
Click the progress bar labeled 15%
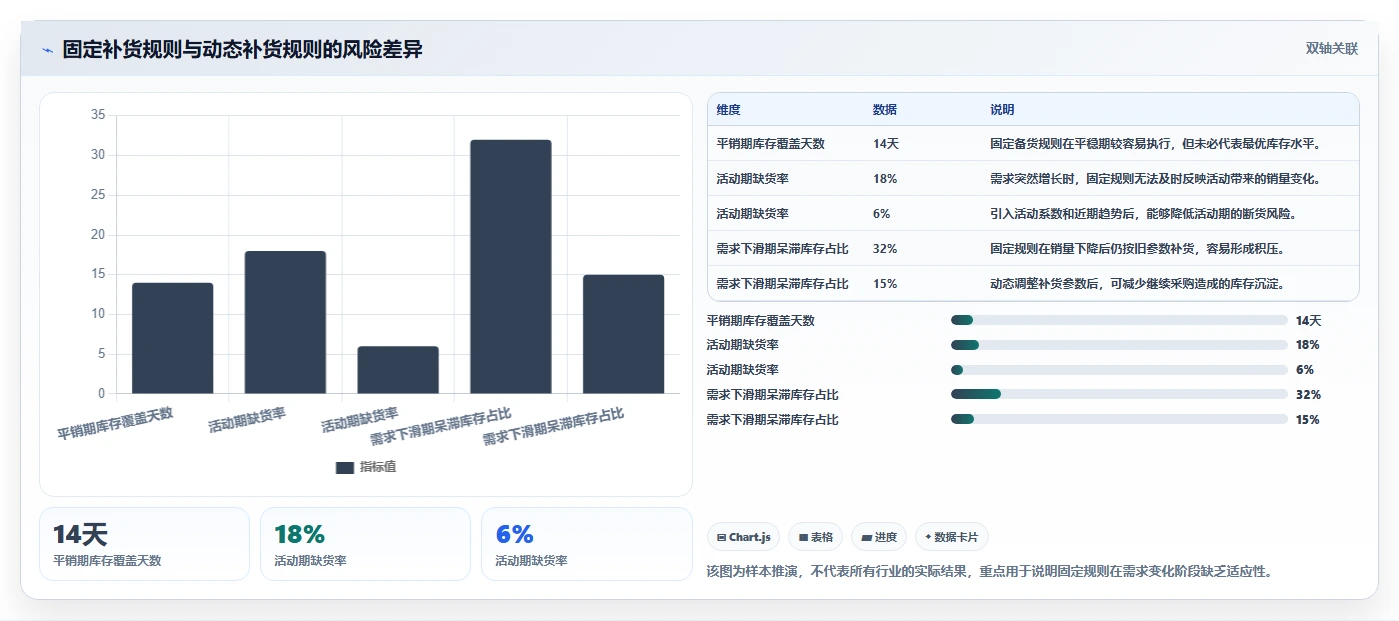click(x=1119, y=420)
